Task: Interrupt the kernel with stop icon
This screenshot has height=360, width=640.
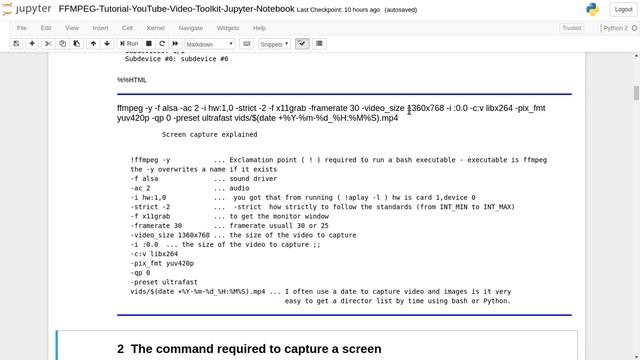Action: pos(149,44)
